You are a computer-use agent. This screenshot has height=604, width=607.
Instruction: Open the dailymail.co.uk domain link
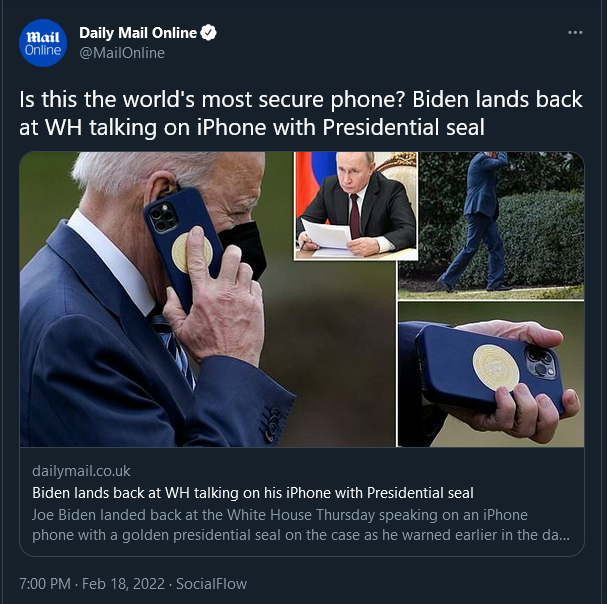(x=81, y=471)
